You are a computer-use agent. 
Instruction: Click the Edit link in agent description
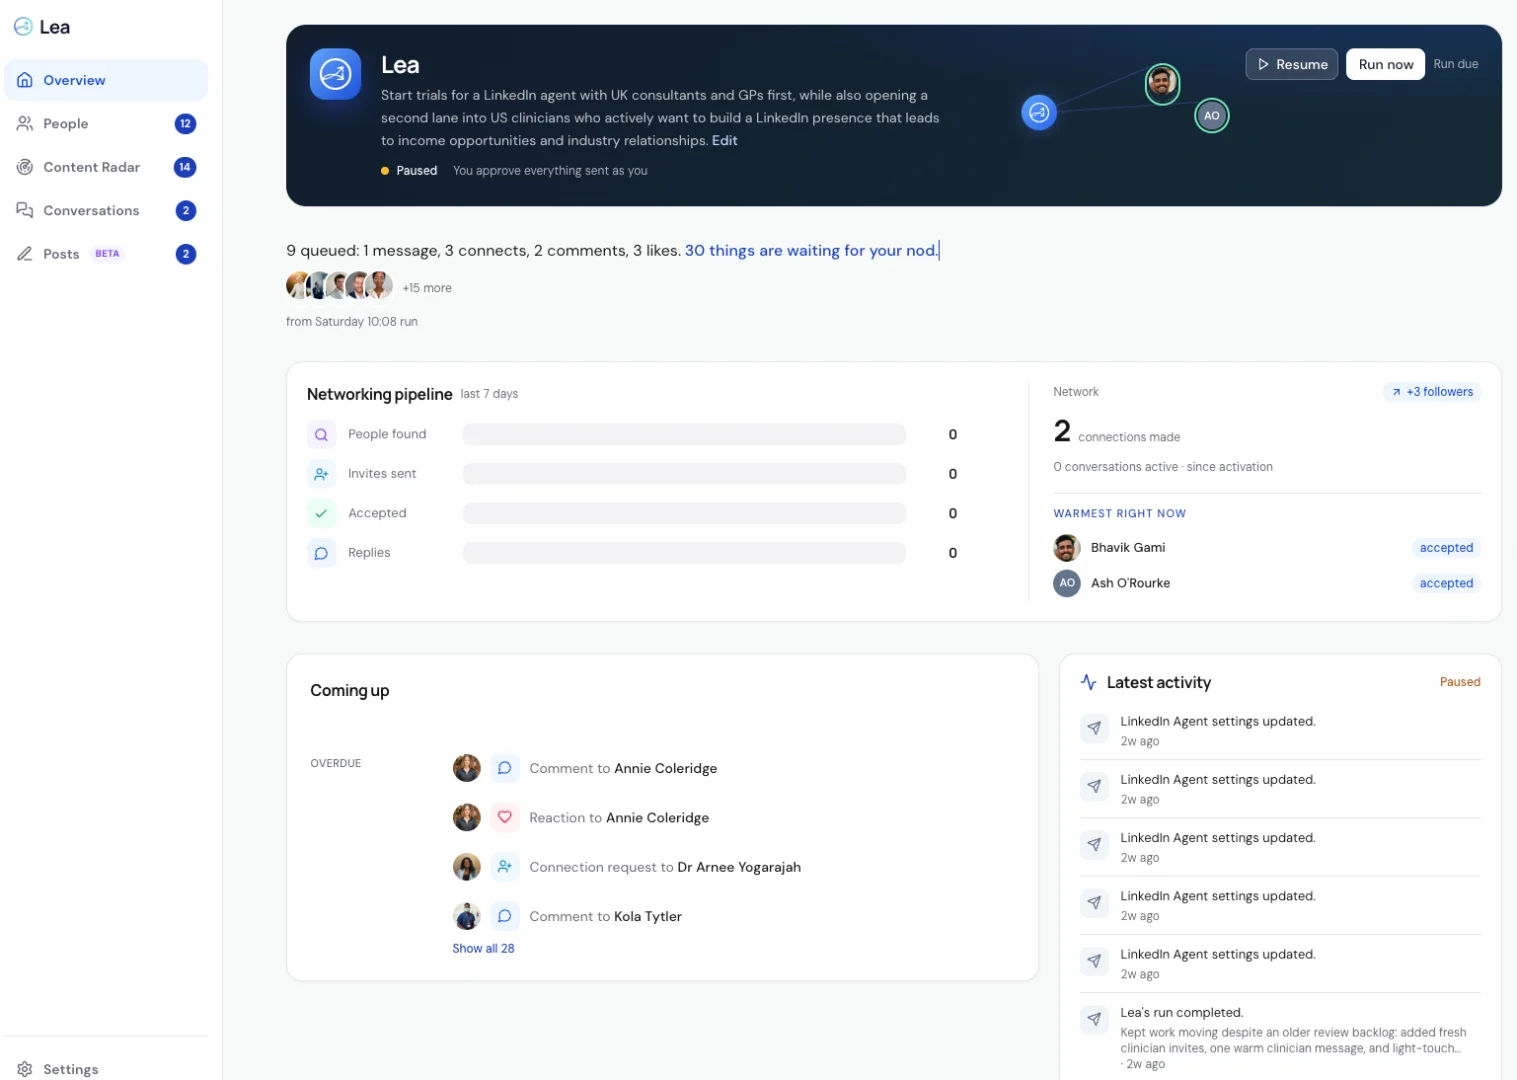click(725, 141)
